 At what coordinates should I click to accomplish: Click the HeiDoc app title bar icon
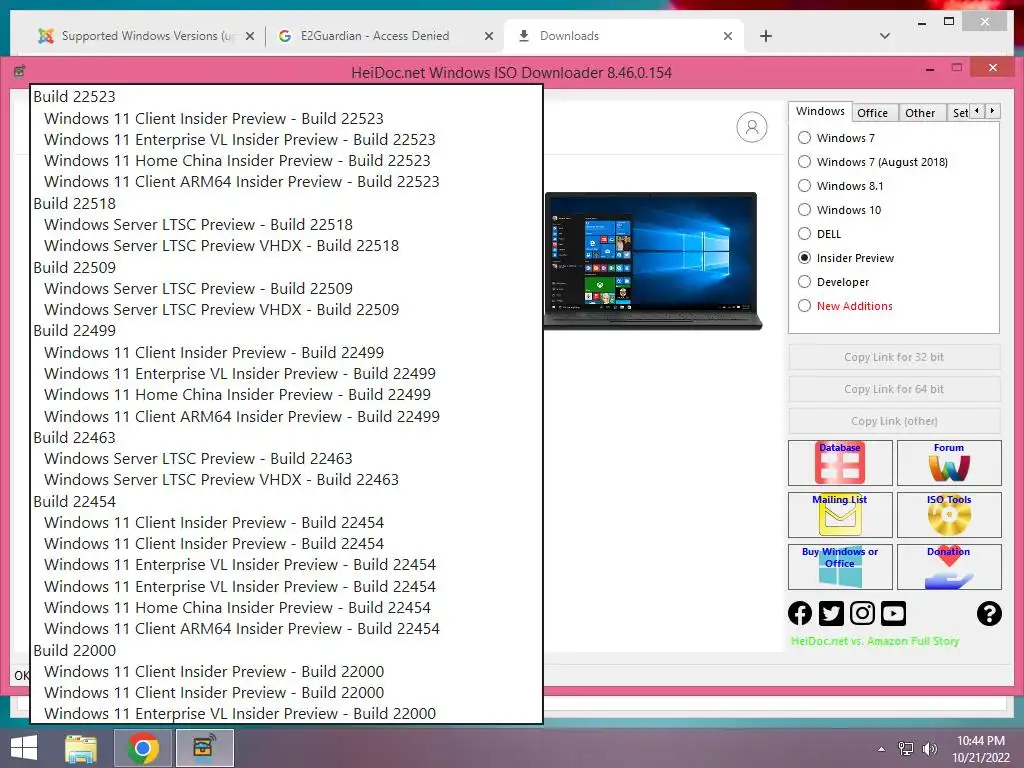pos(20,71)
